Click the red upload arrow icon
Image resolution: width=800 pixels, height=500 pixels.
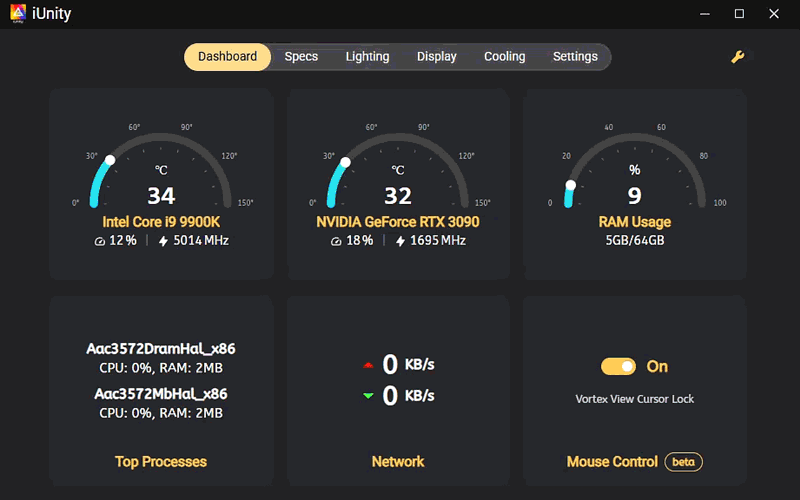click(x=368, y=364)
